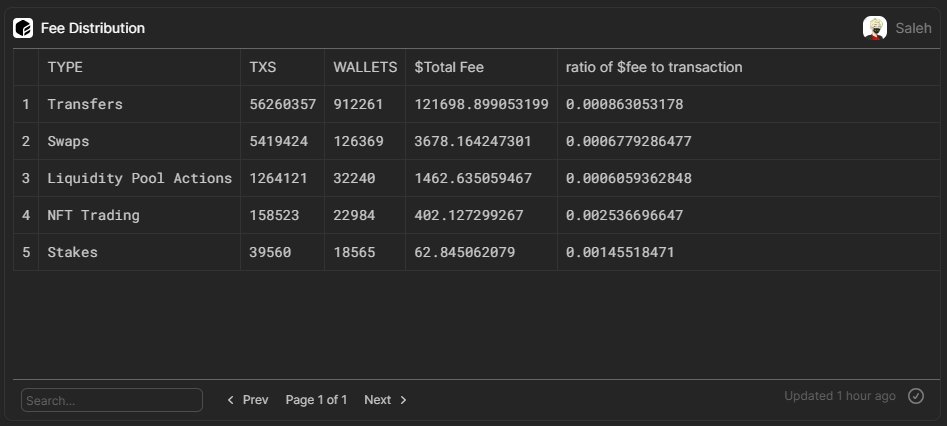The height and width of the screenshot is (426, 947).
Task: Click ratio value 0.00145518471
Action: [x=620, y=252]
